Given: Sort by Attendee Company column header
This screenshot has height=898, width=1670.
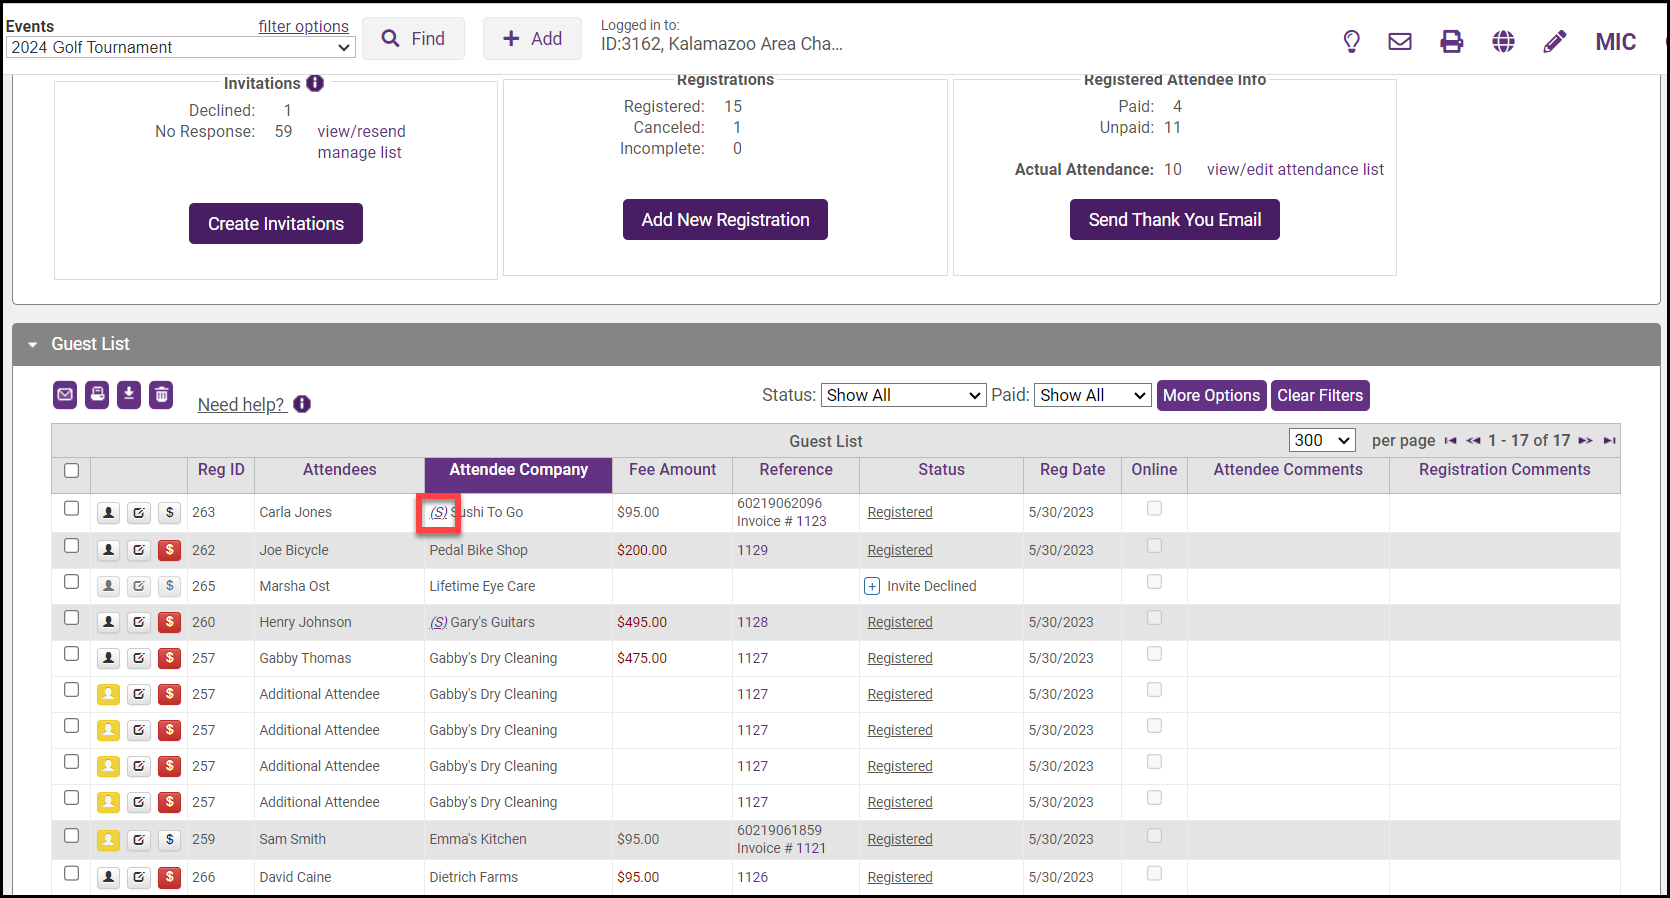Looking at the screenshot, I should click(518, 470).
